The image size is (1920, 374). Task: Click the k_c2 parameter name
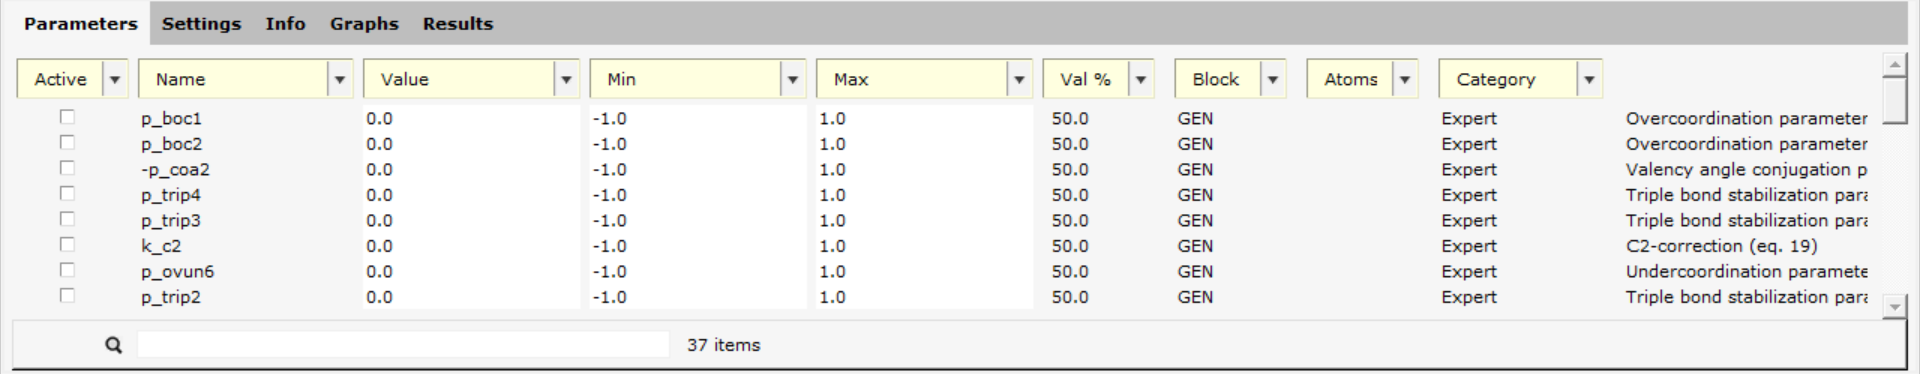[x=161, y=246]
